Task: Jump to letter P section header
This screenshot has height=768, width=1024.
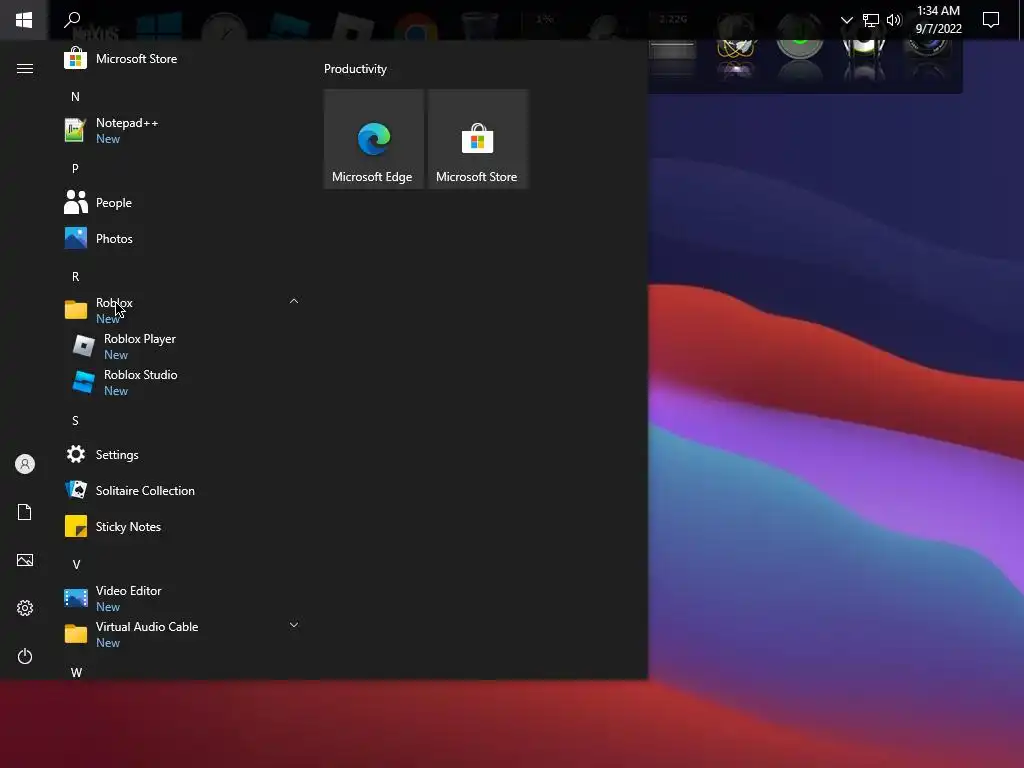Action: (75, 168)
